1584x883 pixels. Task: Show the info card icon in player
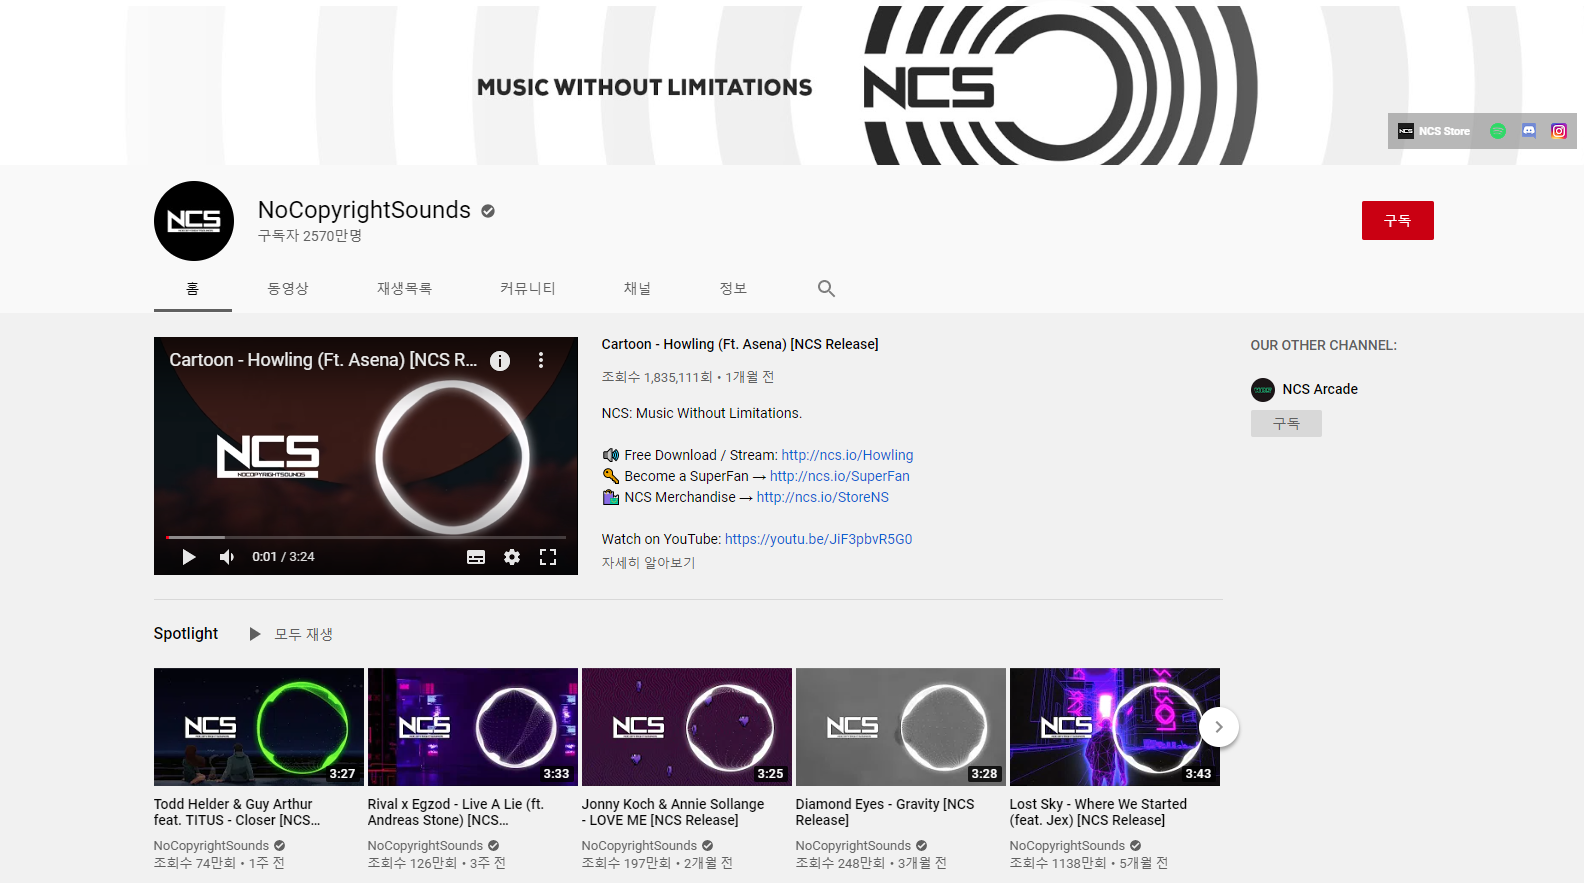point(500,361)
